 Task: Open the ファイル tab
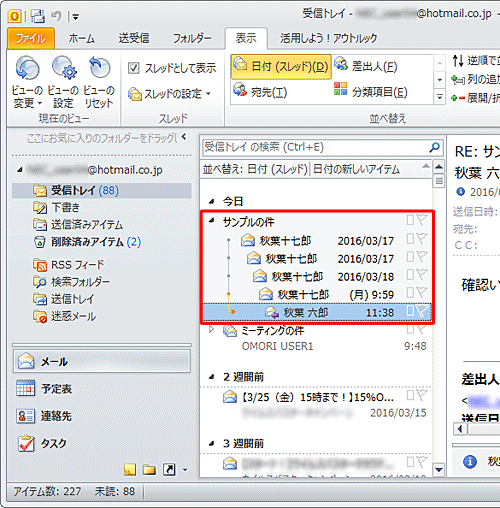point(31,38)
